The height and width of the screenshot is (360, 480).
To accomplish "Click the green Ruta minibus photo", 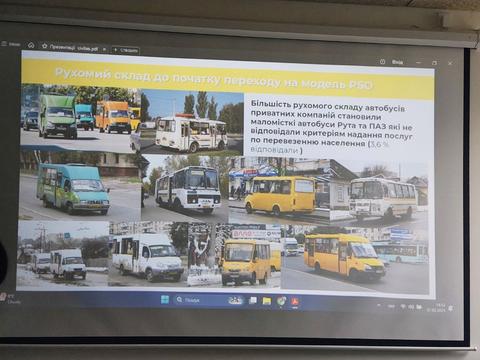I will click(81, 117).
